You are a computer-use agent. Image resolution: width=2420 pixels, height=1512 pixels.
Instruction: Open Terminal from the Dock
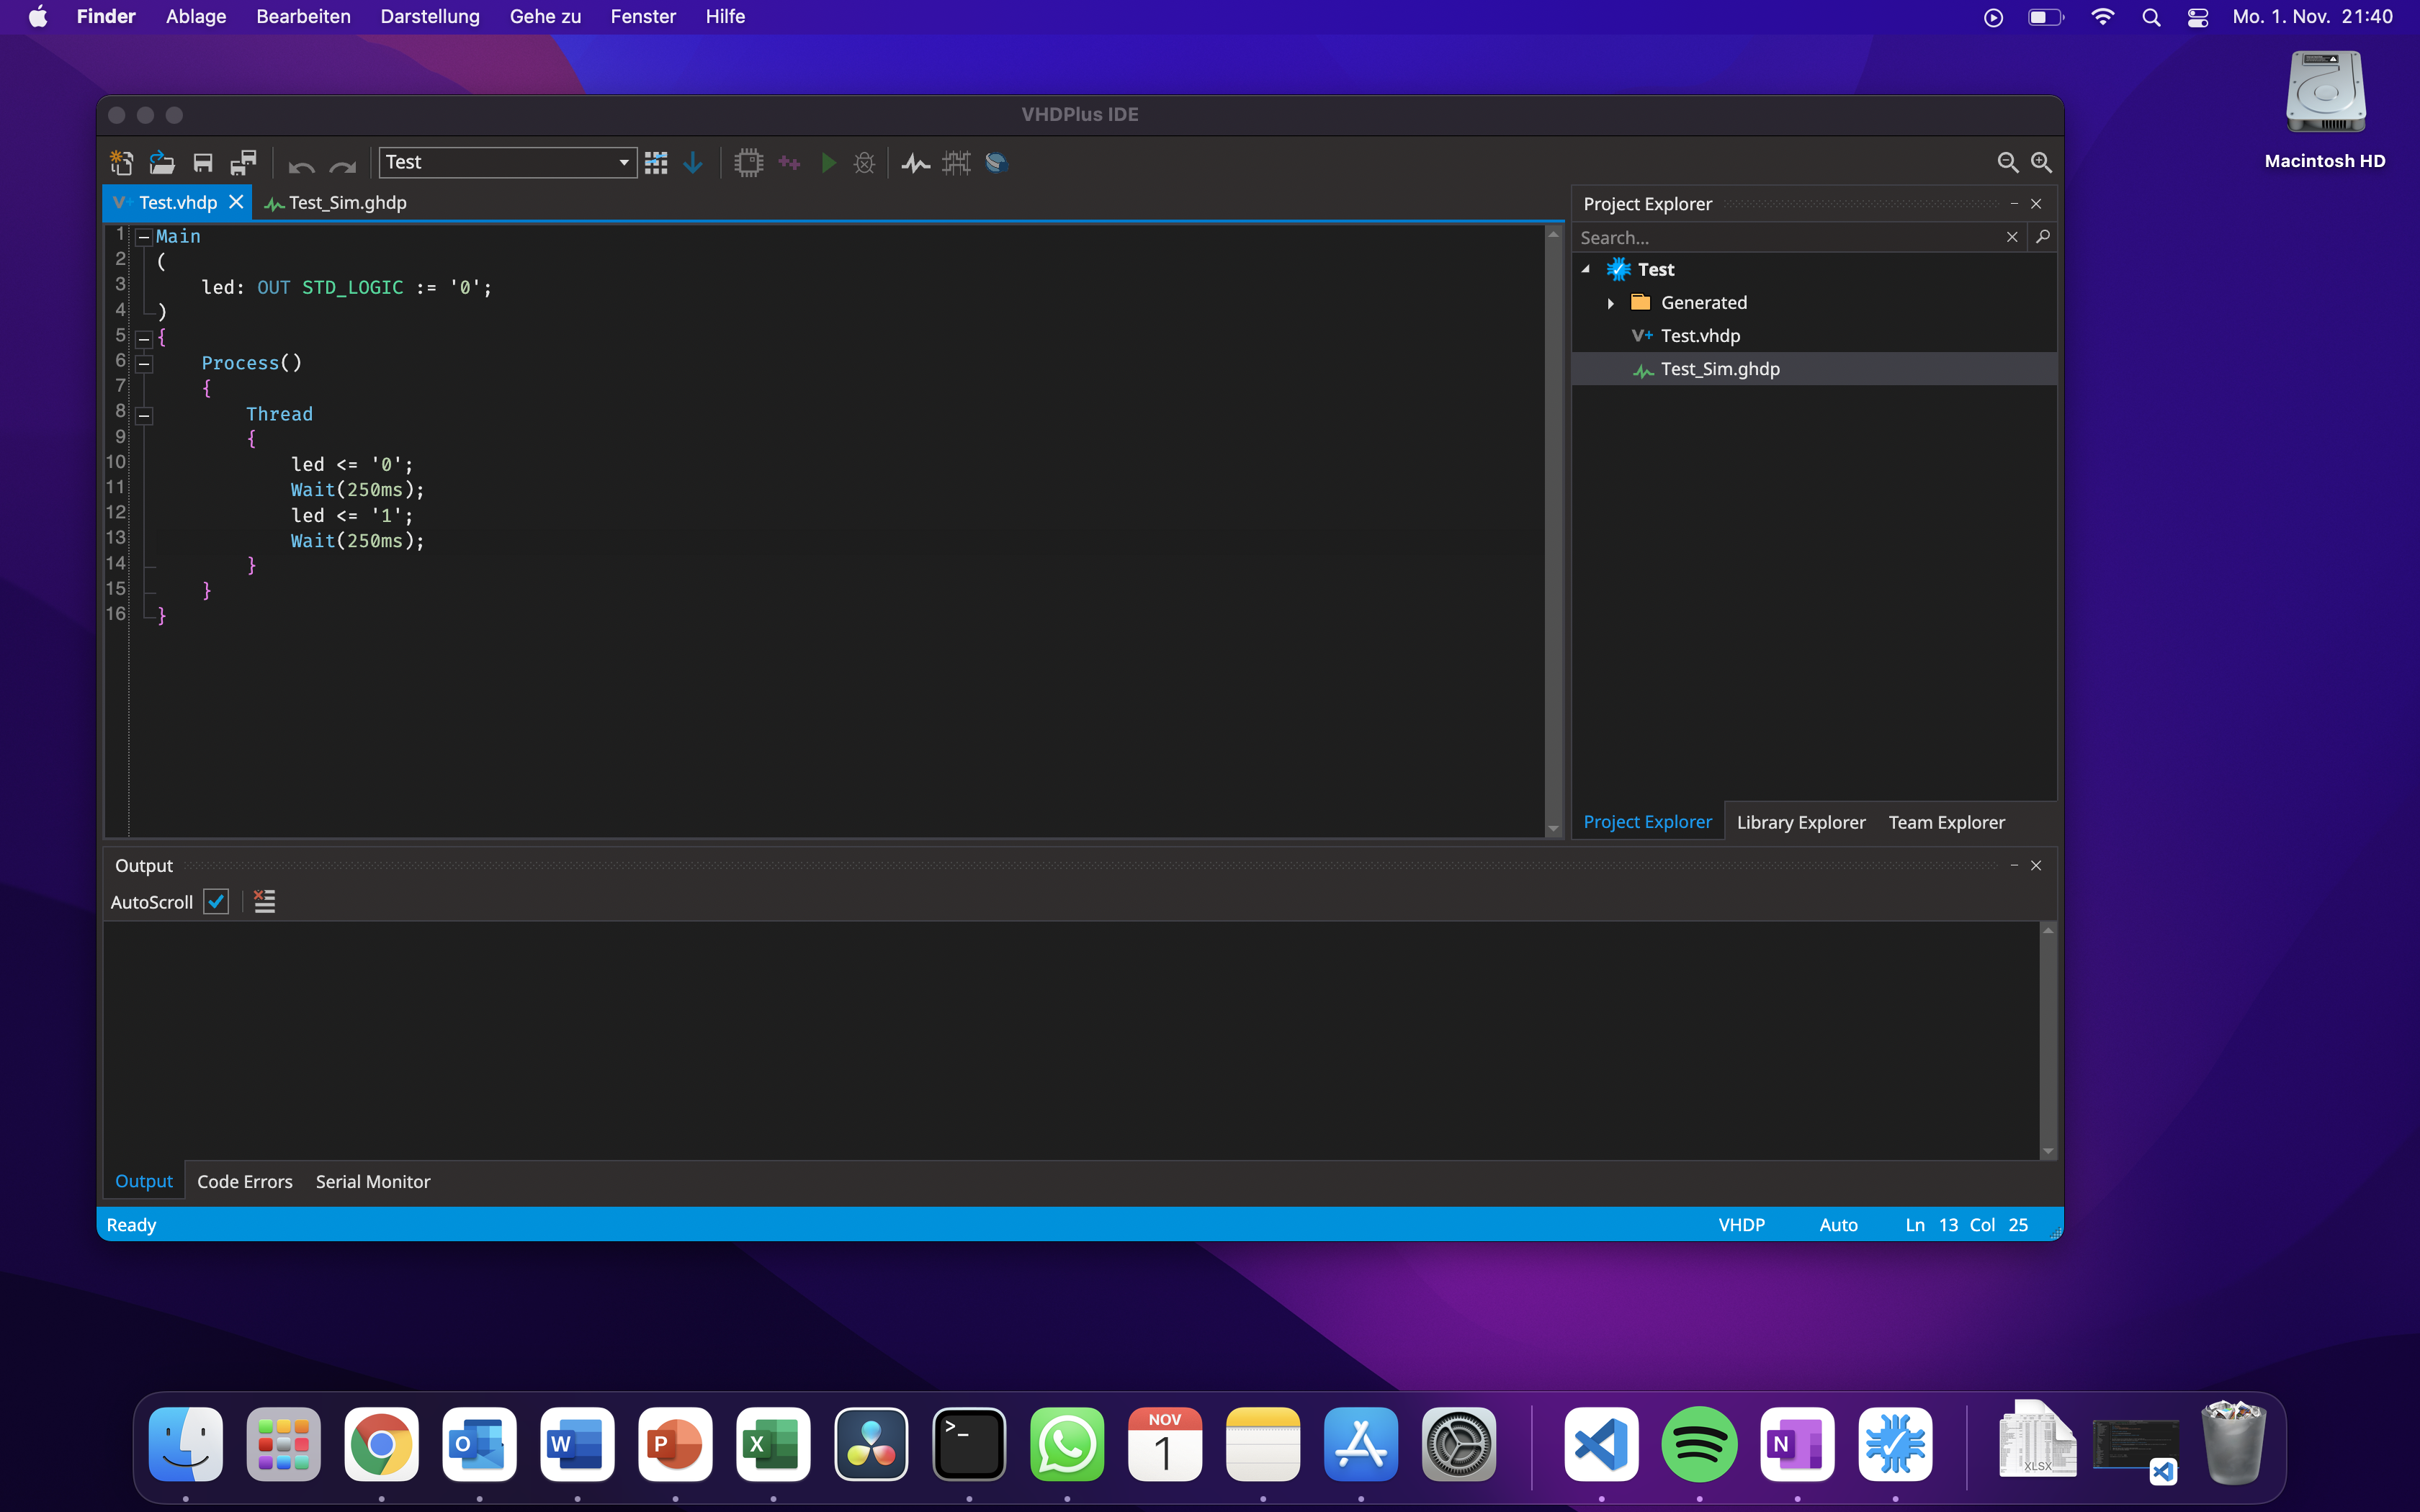tap(969, 1444)
